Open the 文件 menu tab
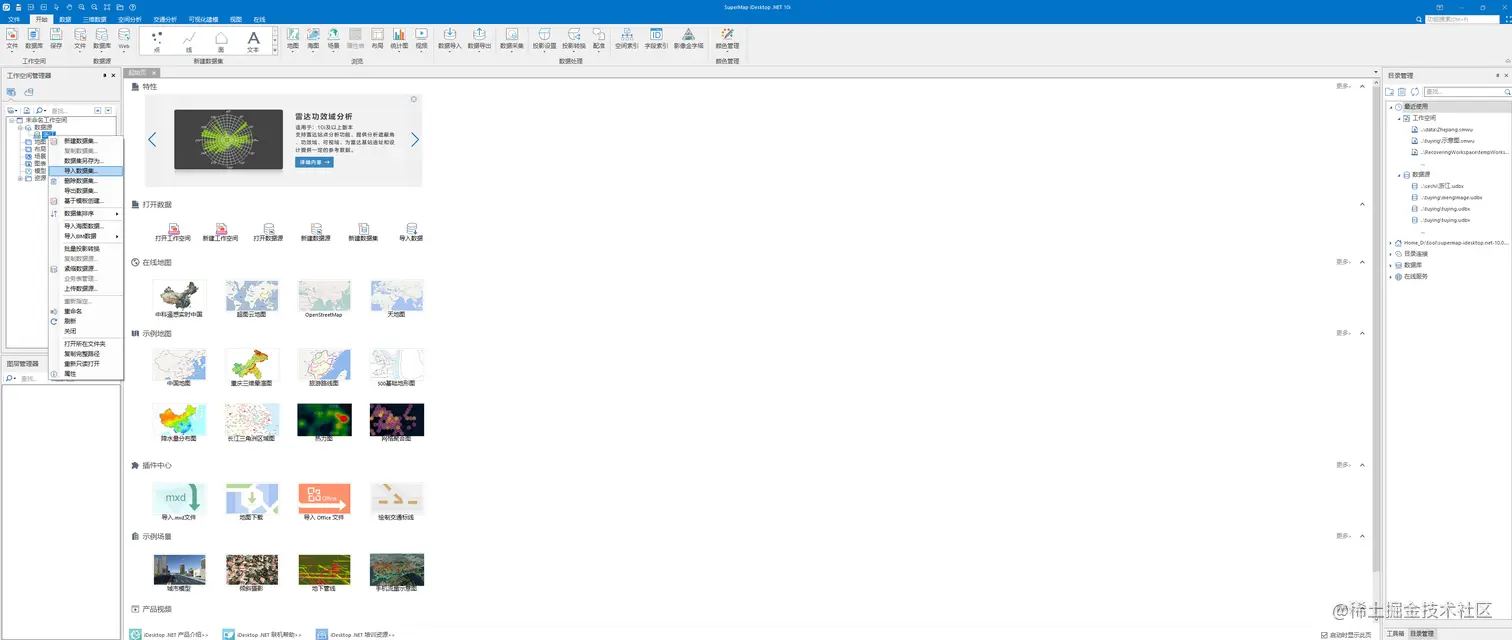 pos(14,19)
